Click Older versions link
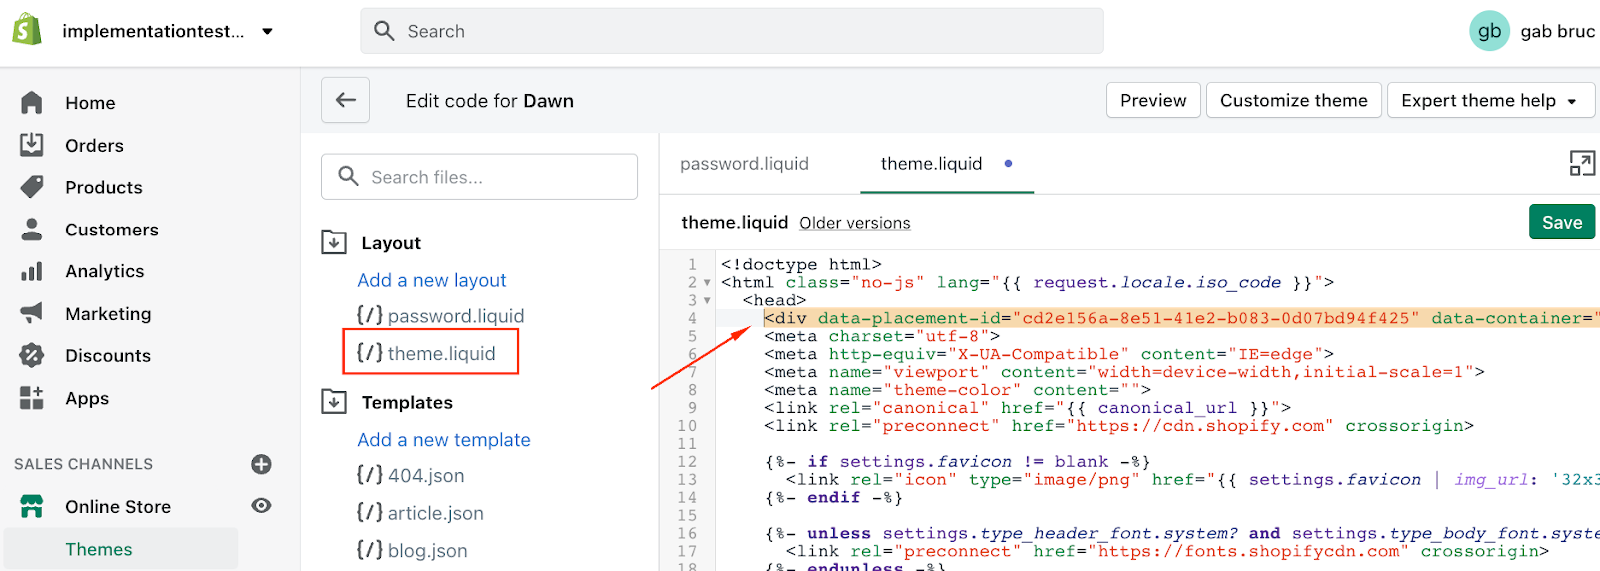This screenshot has width=1600, height=571. click(855, 223)
